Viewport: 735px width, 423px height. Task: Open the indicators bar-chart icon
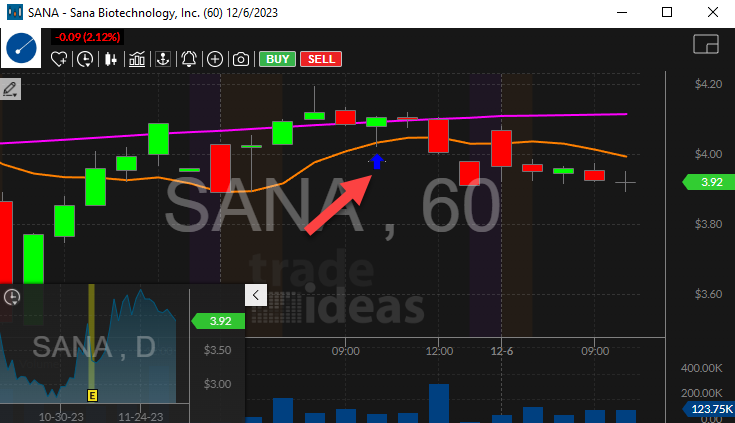point(137,60)
